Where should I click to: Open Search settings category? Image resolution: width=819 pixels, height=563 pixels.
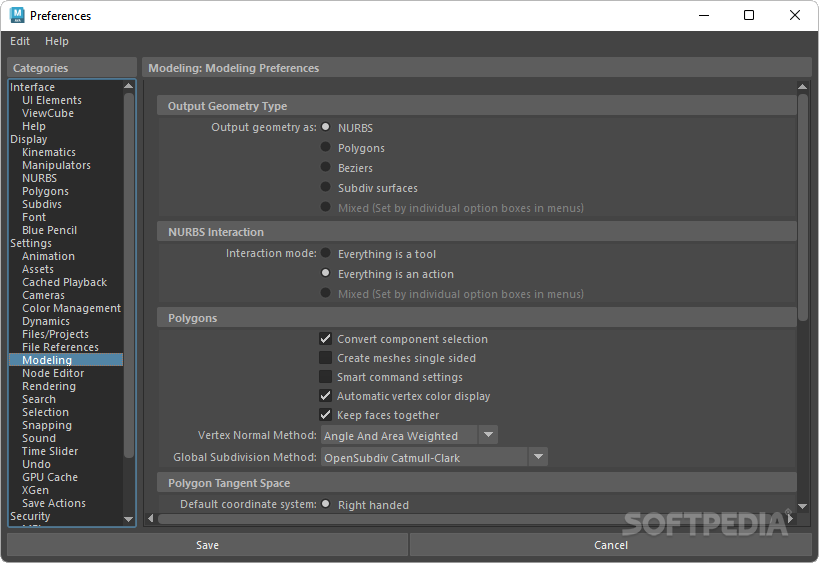(x=39, y=400)
